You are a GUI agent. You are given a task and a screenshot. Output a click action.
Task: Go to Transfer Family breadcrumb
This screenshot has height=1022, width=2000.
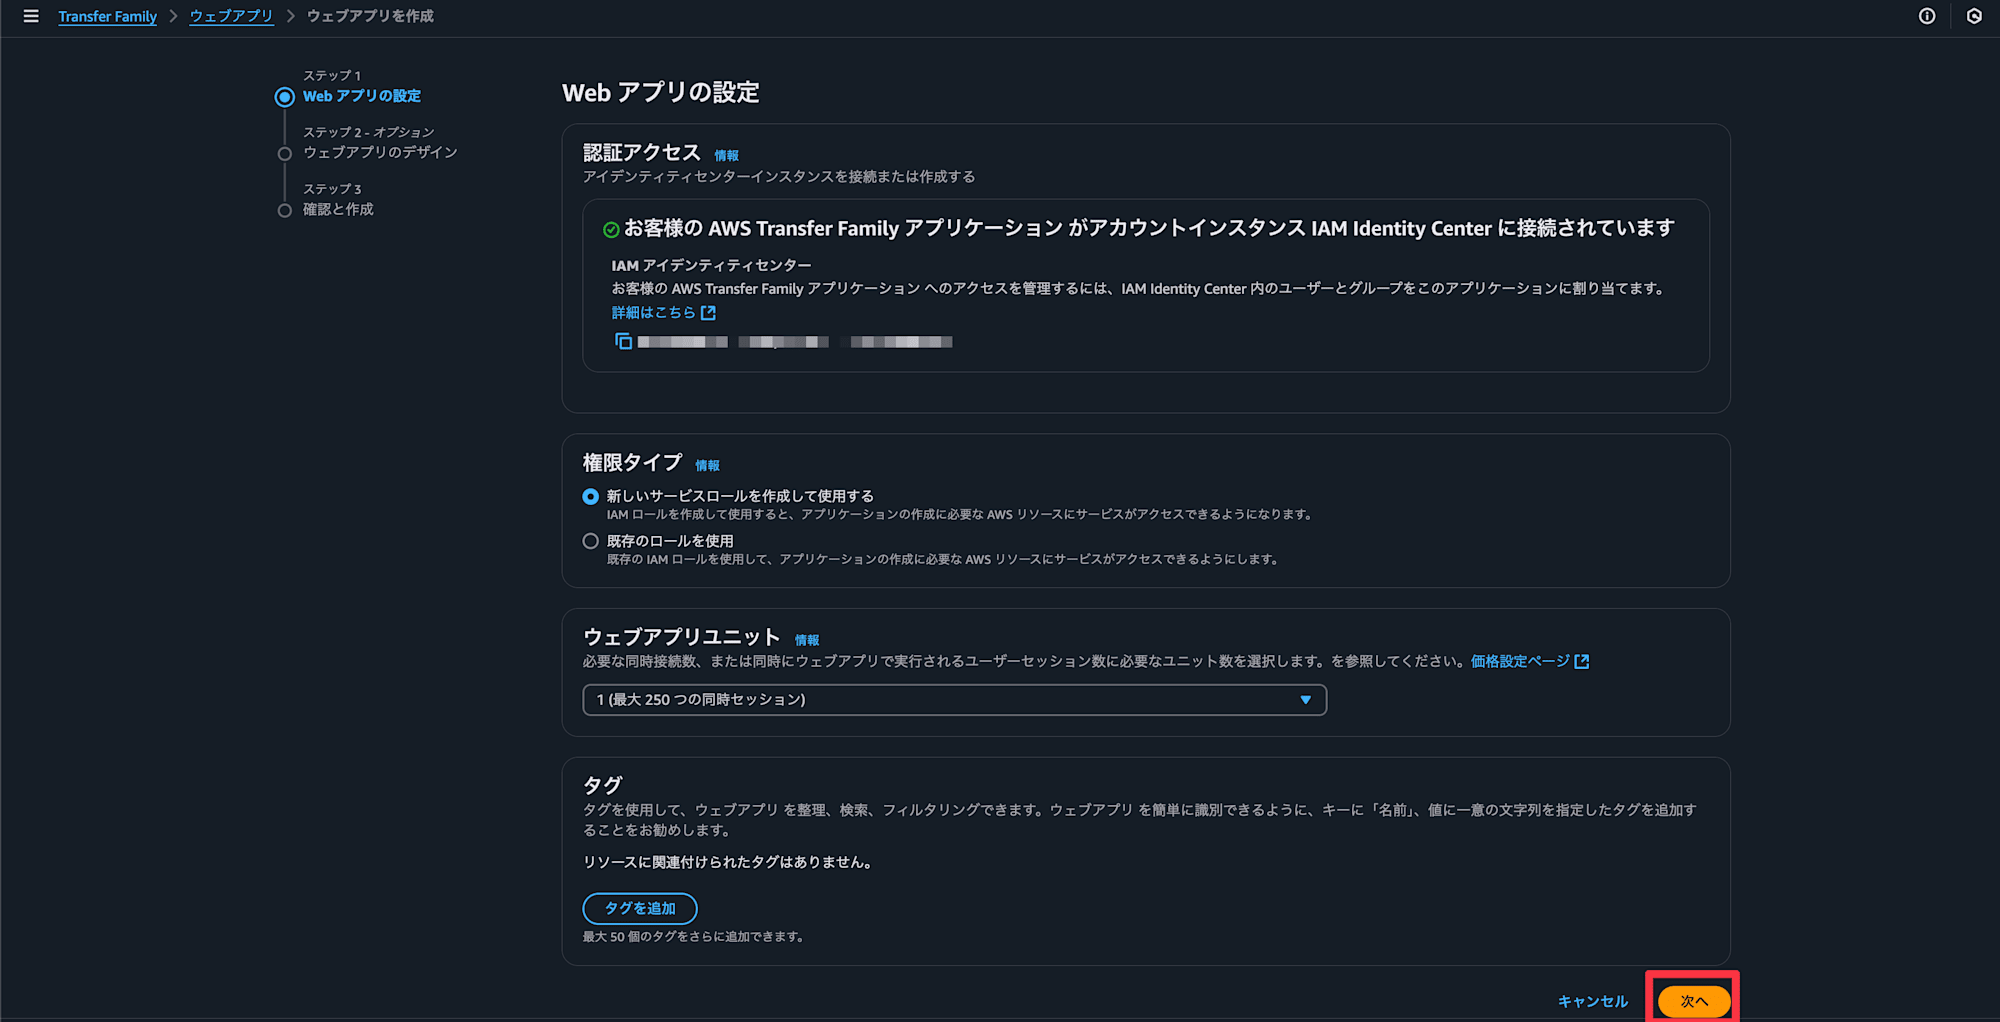click(108, 16)
